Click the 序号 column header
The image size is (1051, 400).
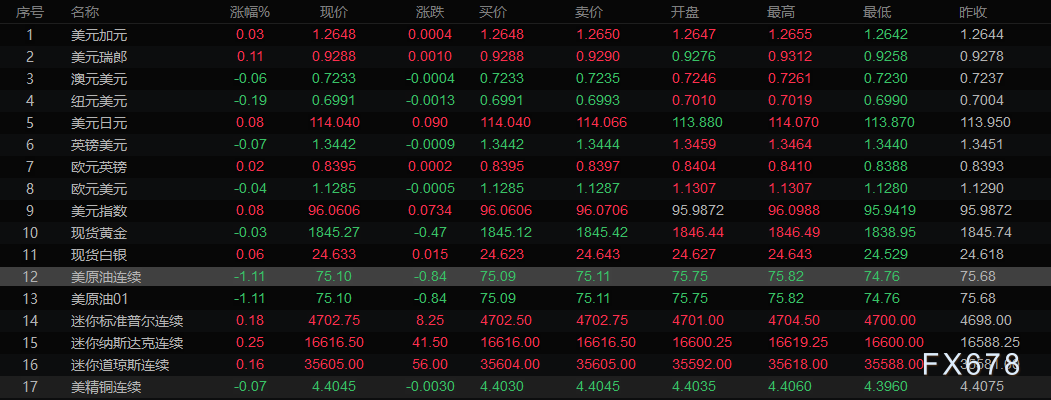30,13
